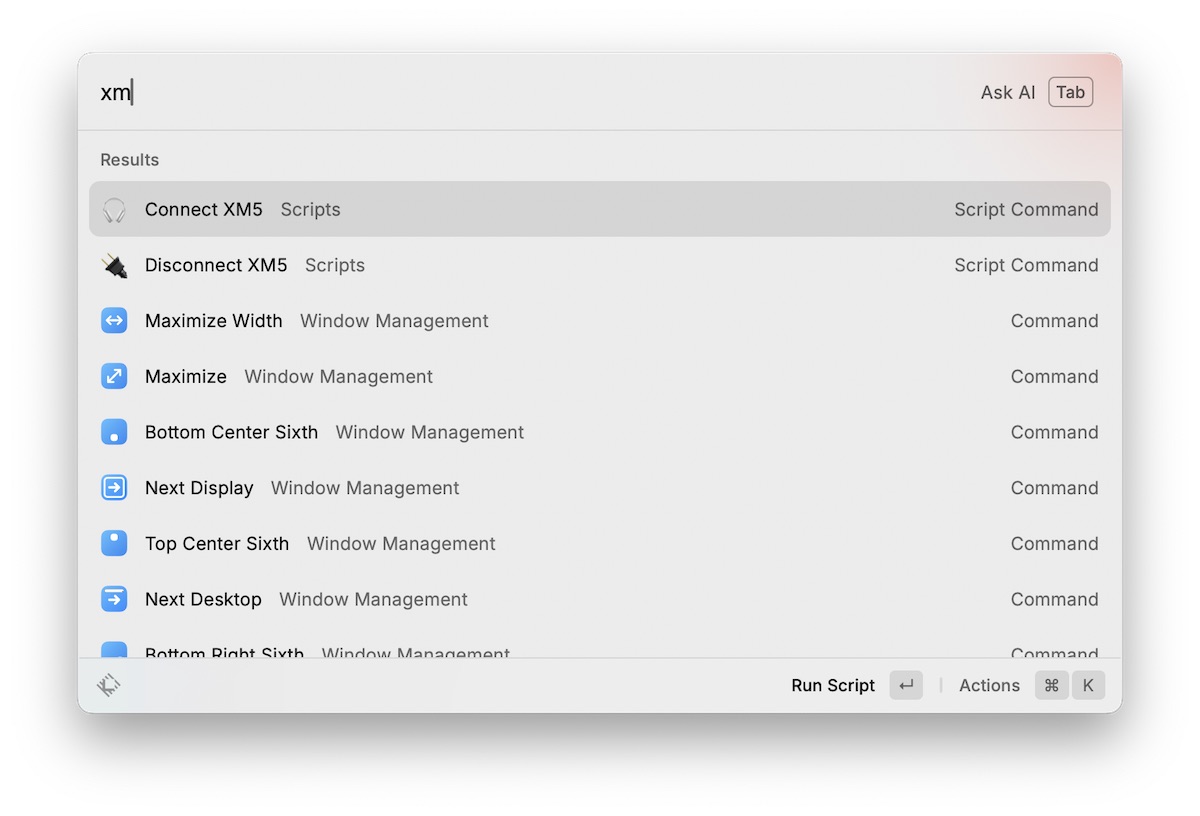Image resolution: width=1200 pixels, height=816 pixels.
Task: Click the plug icon beside Disconnect XM5
Action: tap(114, 265)
